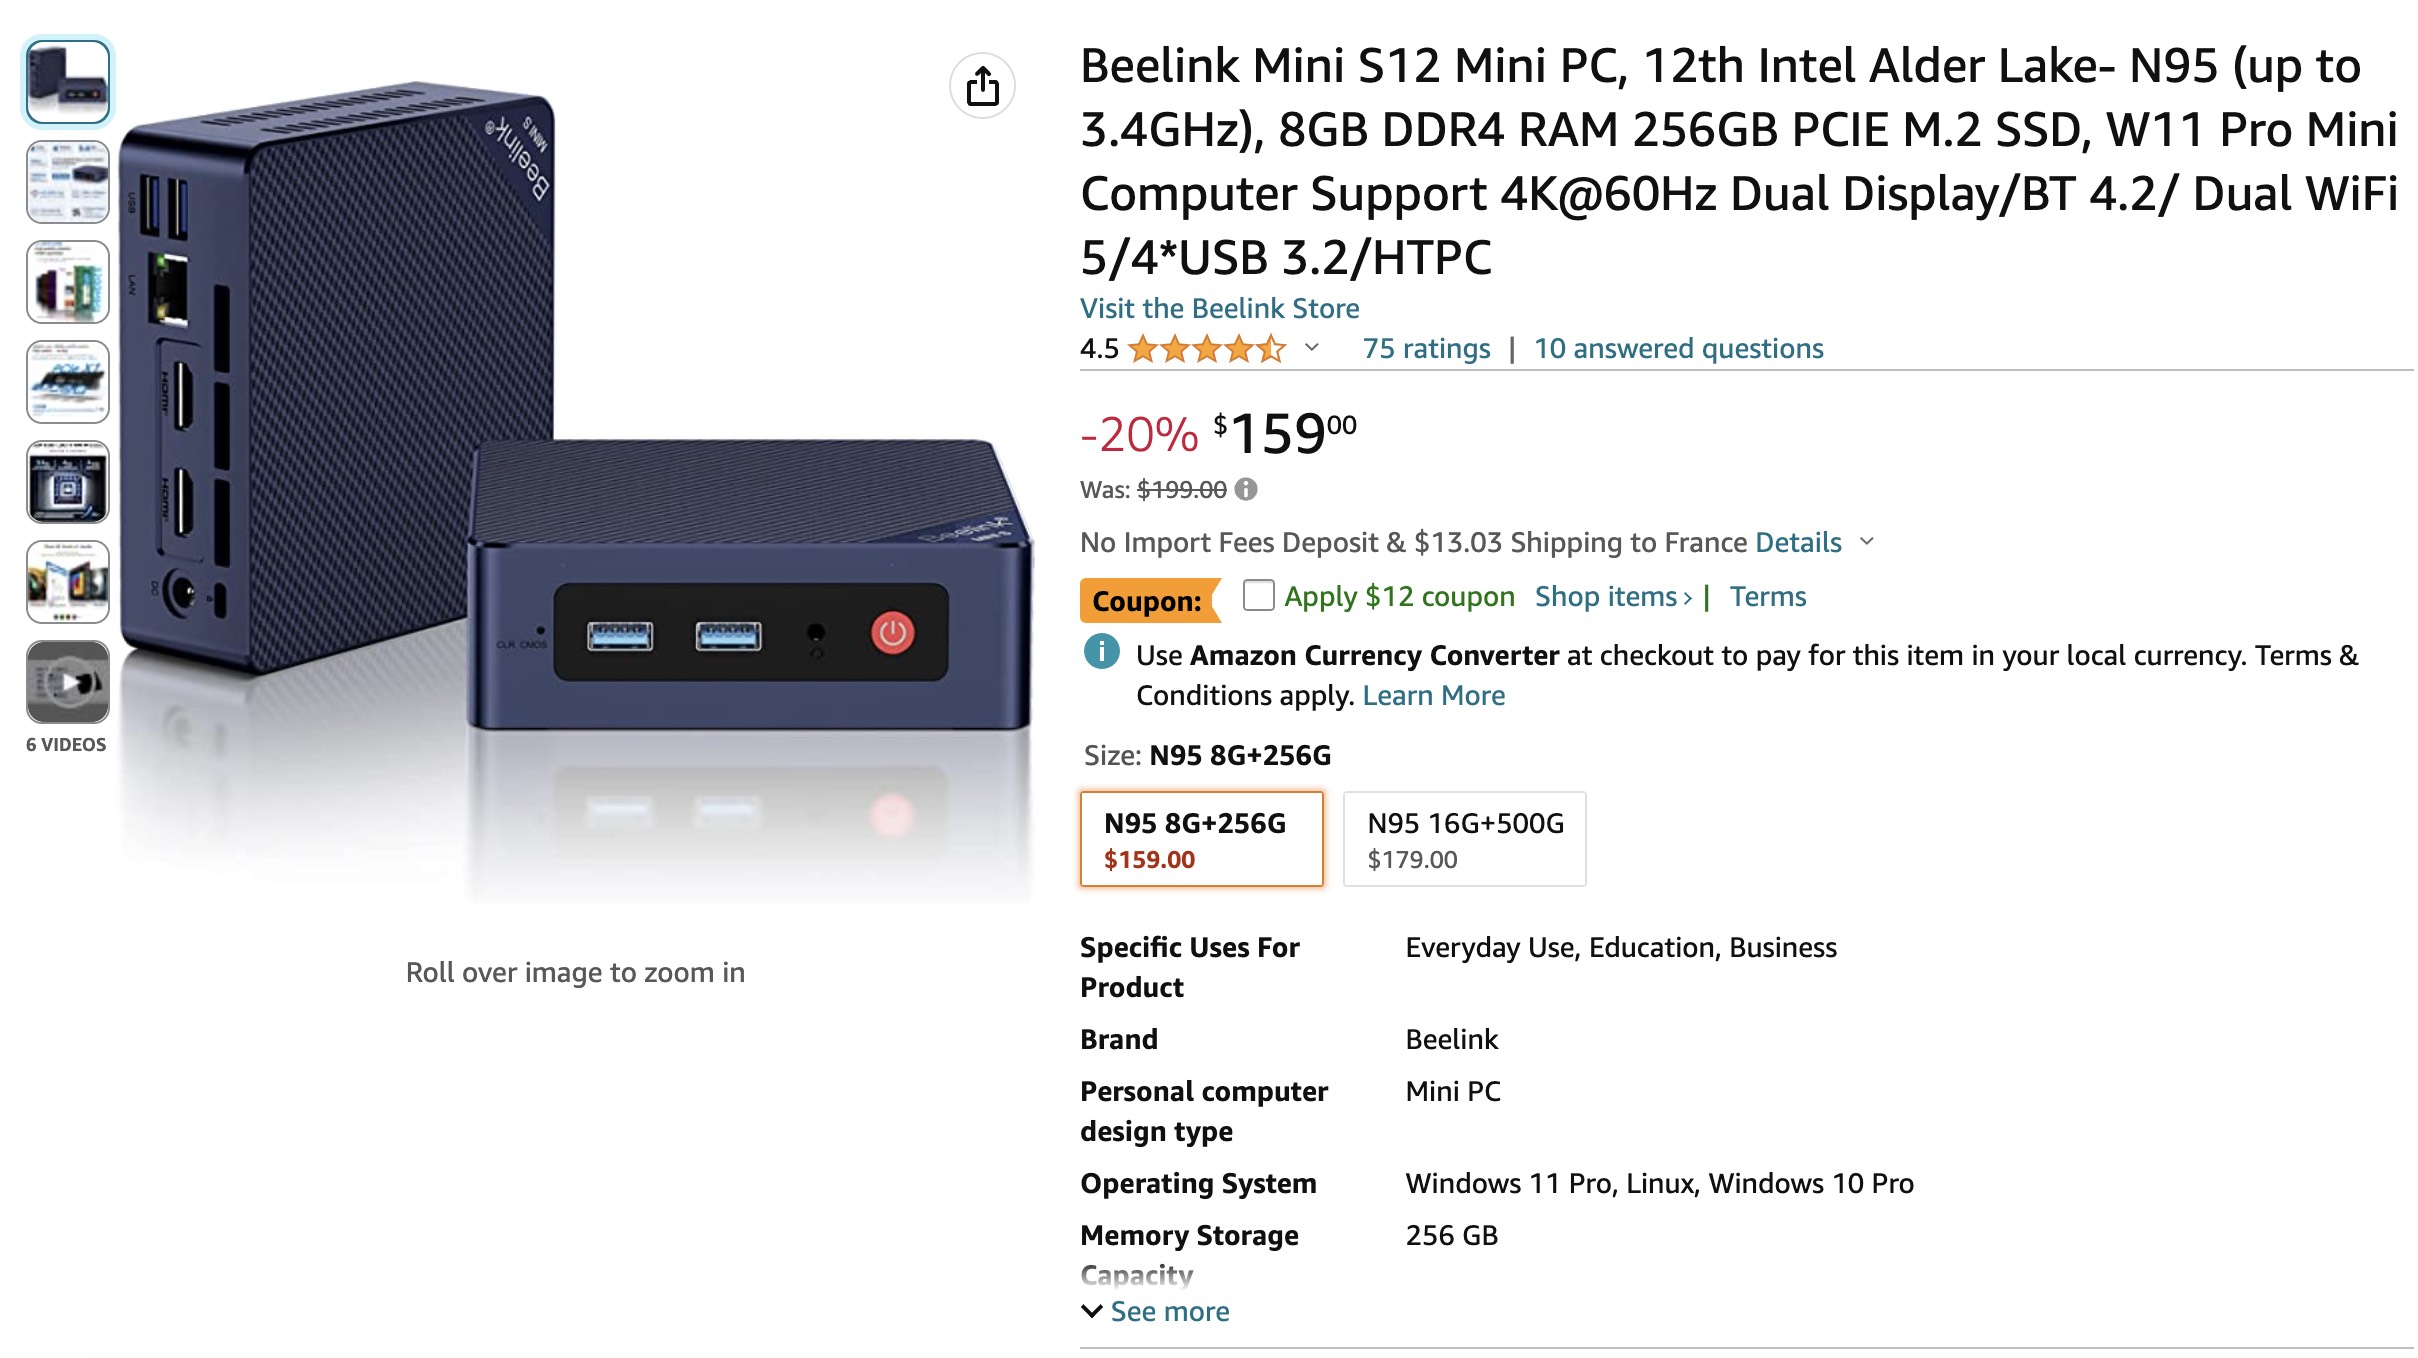Viewport: 2418px width, 1358px height.
Task: Expand See more product specifications
Action: [x=1171, y=1311]
